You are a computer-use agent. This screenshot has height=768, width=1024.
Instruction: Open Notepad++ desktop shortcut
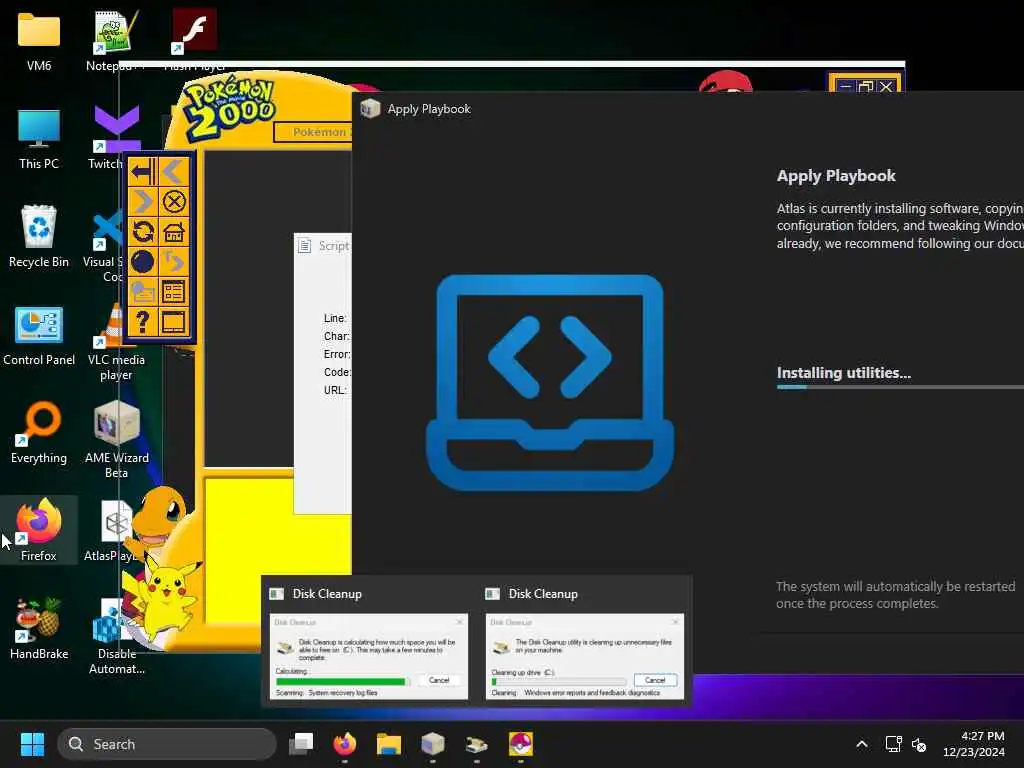[115, 40]
